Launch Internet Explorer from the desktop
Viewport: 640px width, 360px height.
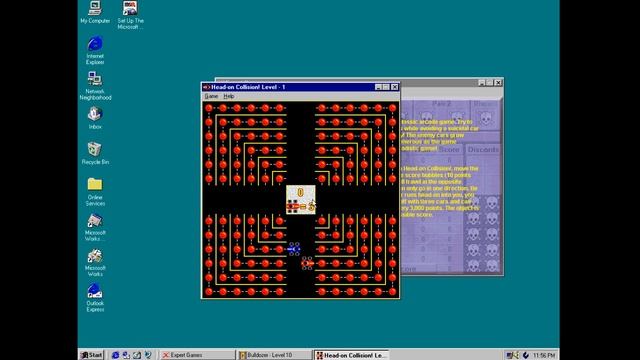[x=95, y=50]
